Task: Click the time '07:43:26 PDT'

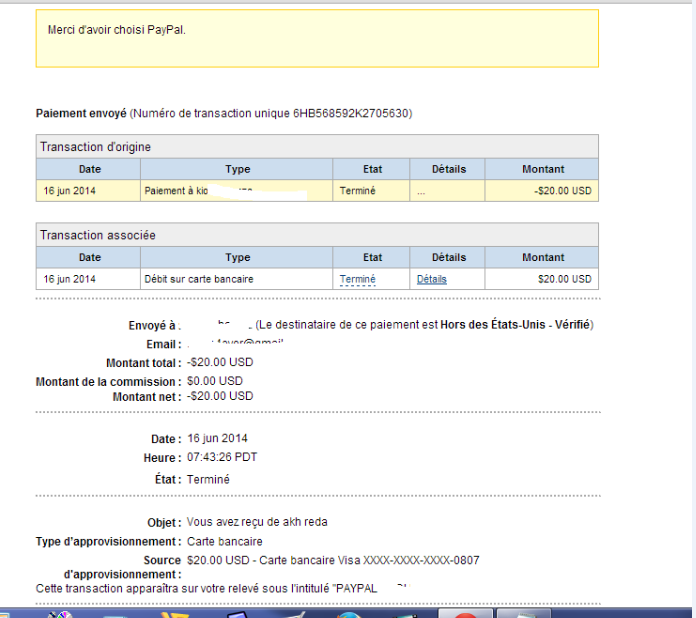Action: coord(222,457)
